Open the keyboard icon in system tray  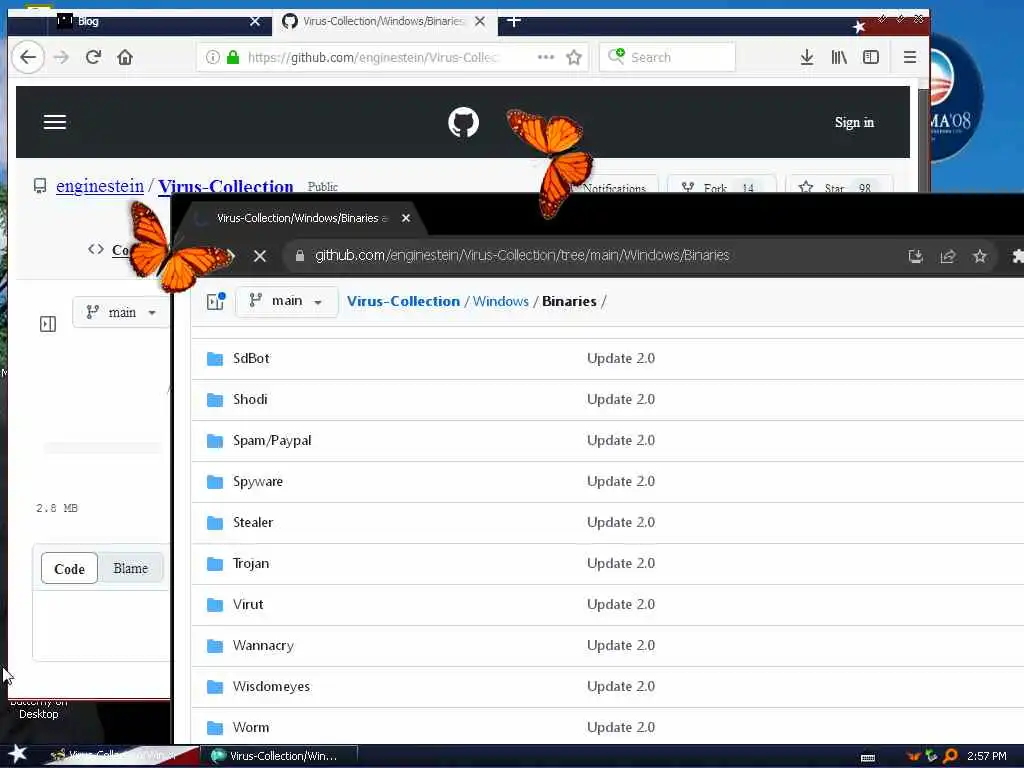pos(868,758)
